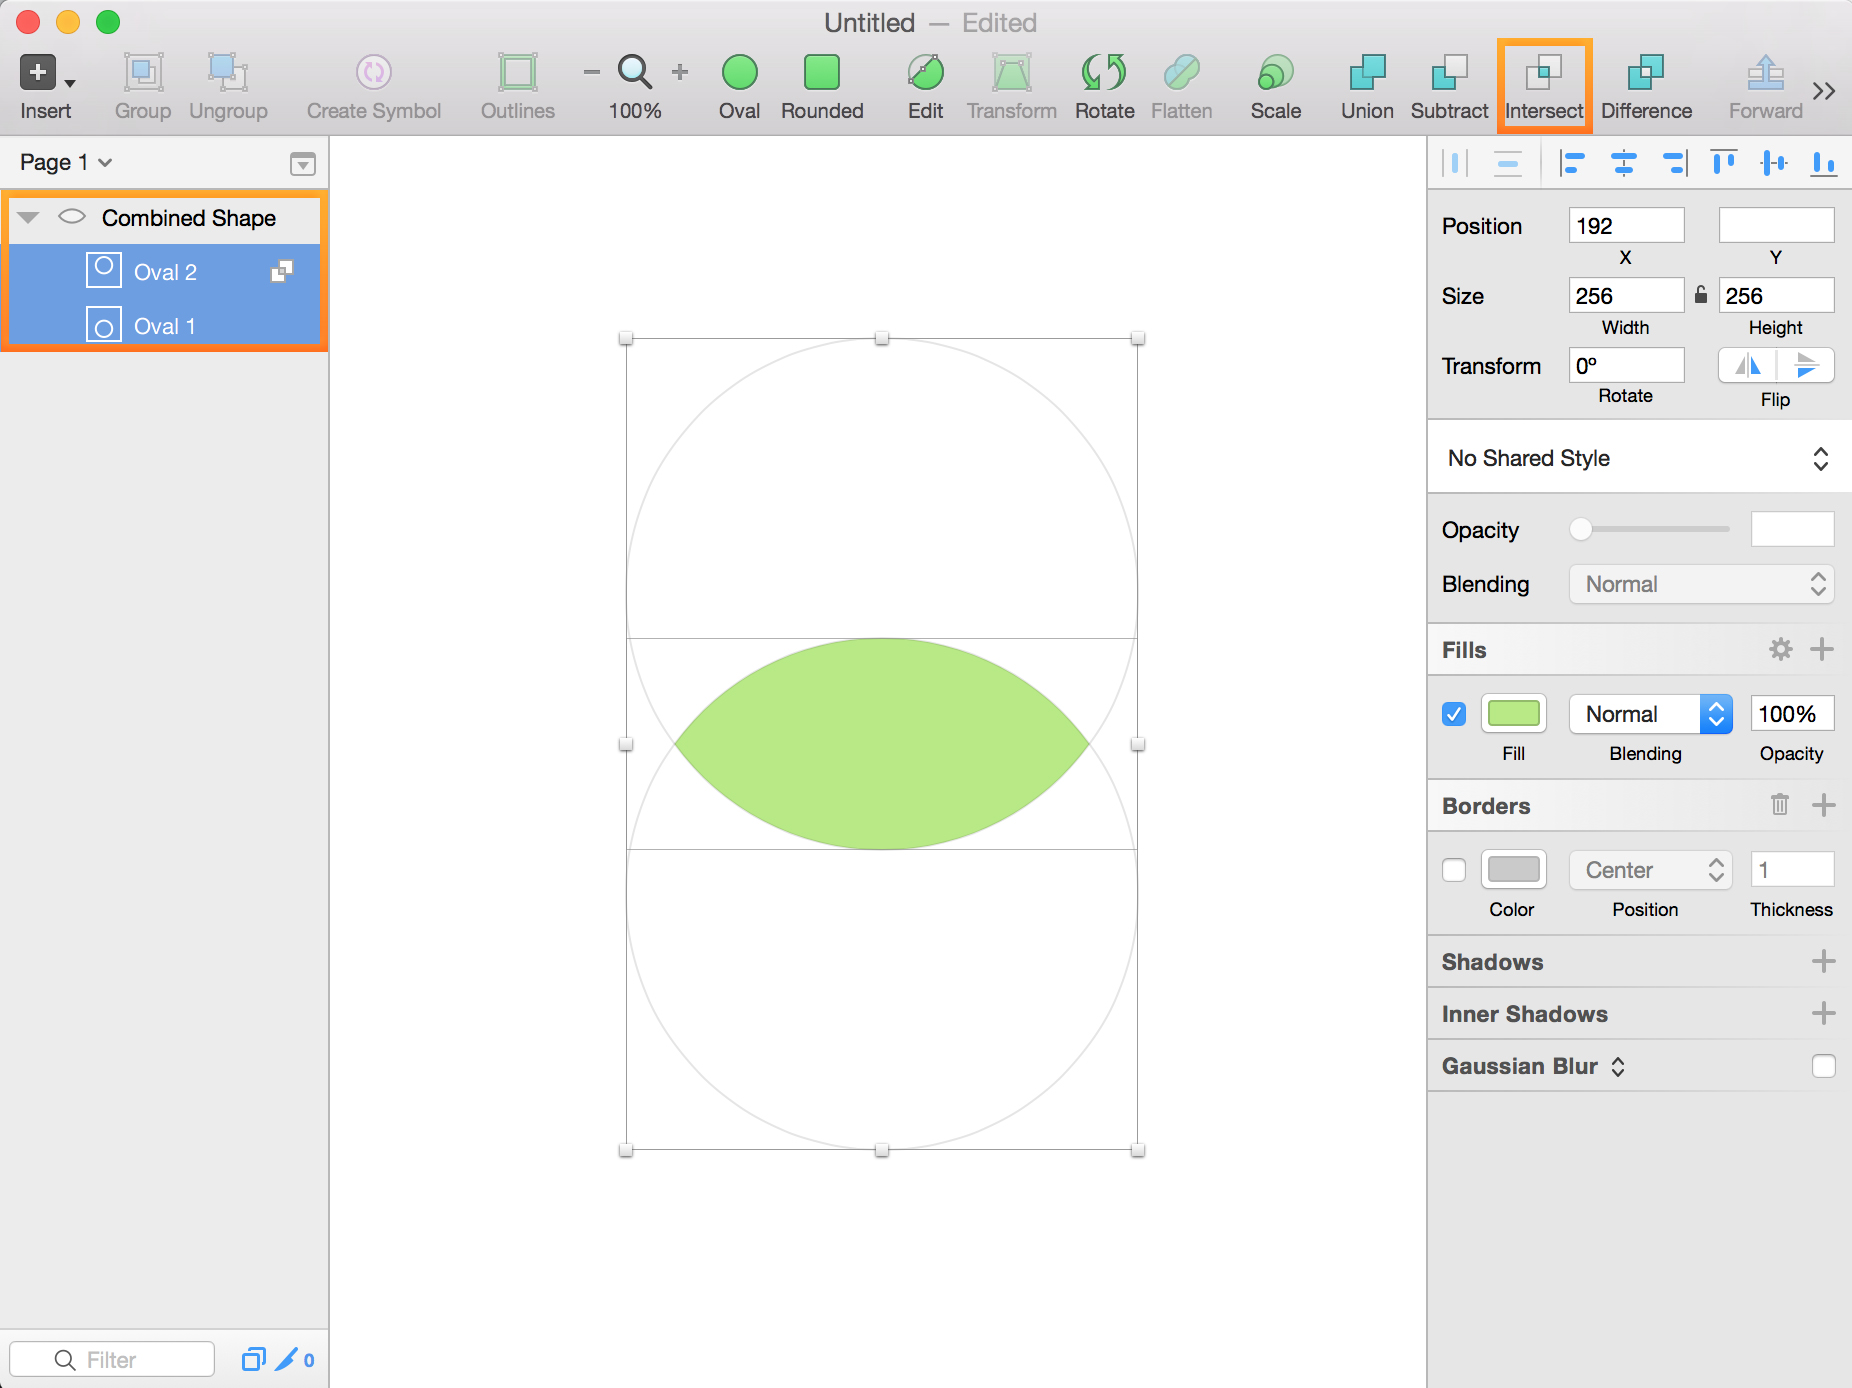Enable the border checkbox
Image resolution: width=1852 pixels, height=1388 pixels.
point(1454,870)
